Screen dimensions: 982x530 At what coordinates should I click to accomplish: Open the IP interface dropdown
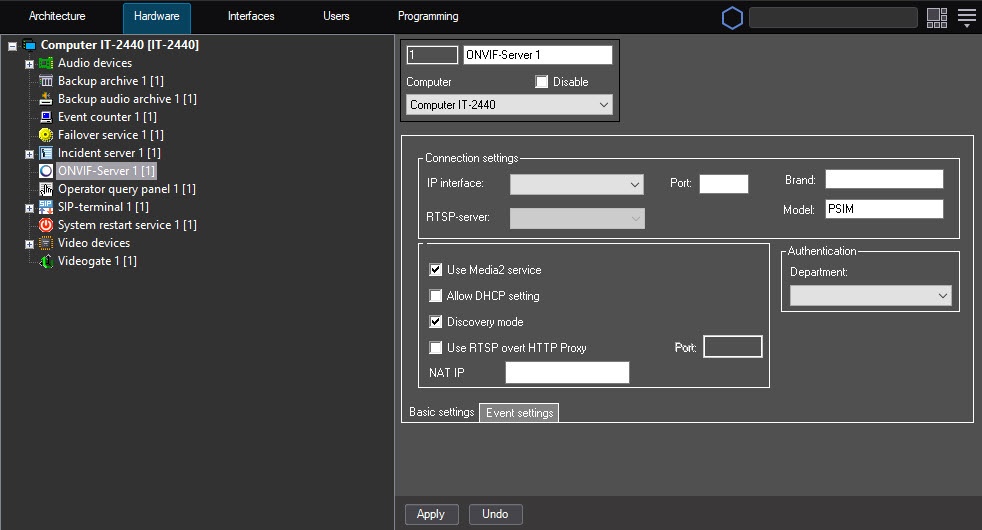[x=577, y=184]
